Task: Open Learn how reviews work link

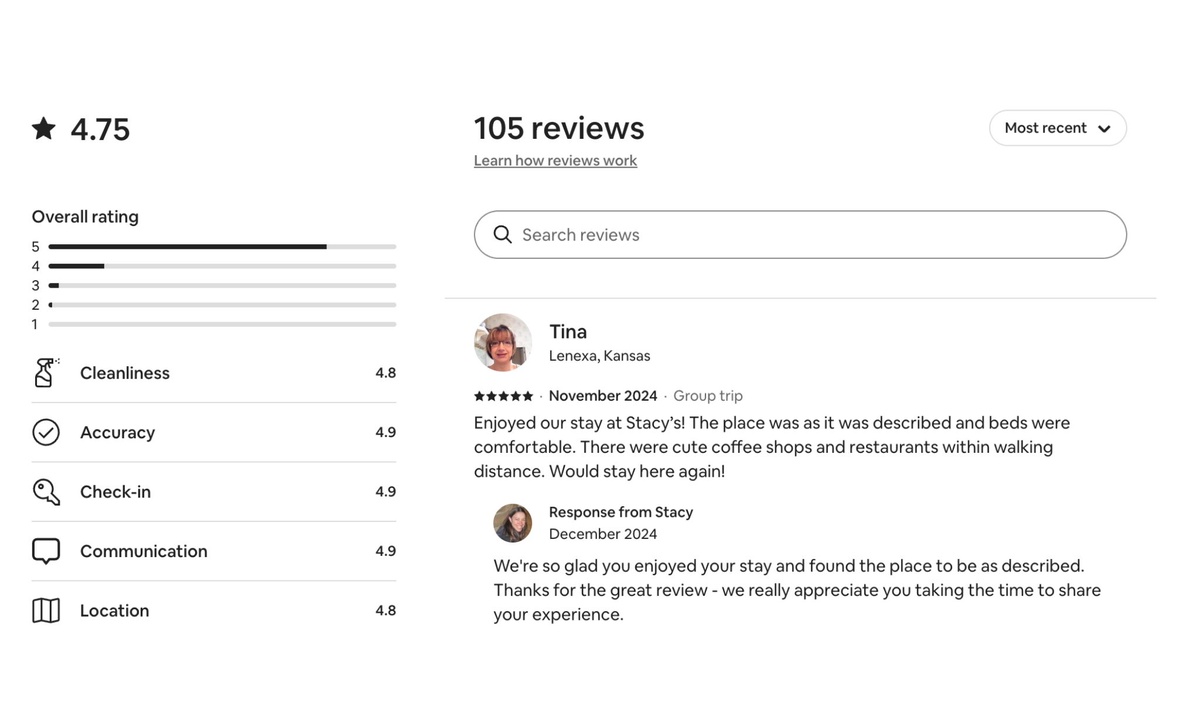Action: pos(555,161)
